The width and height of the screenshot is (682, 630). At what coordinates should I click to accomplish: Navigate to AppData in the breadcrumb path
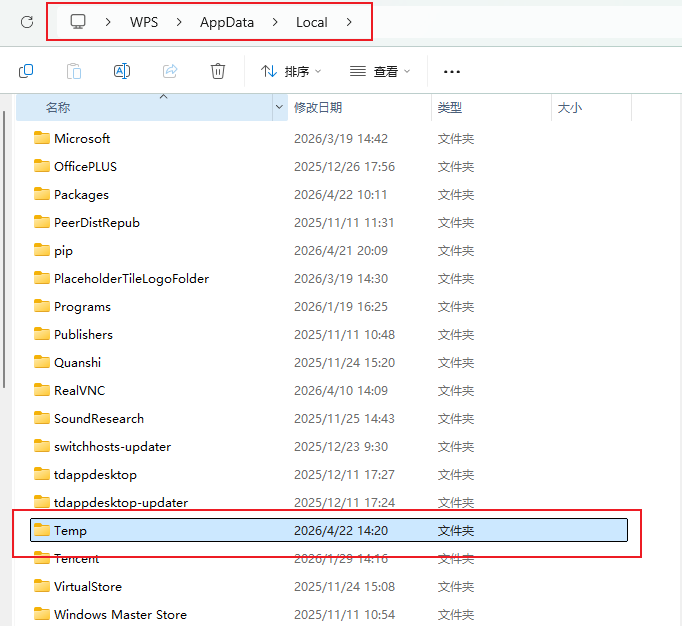click(x=225, y=21)
